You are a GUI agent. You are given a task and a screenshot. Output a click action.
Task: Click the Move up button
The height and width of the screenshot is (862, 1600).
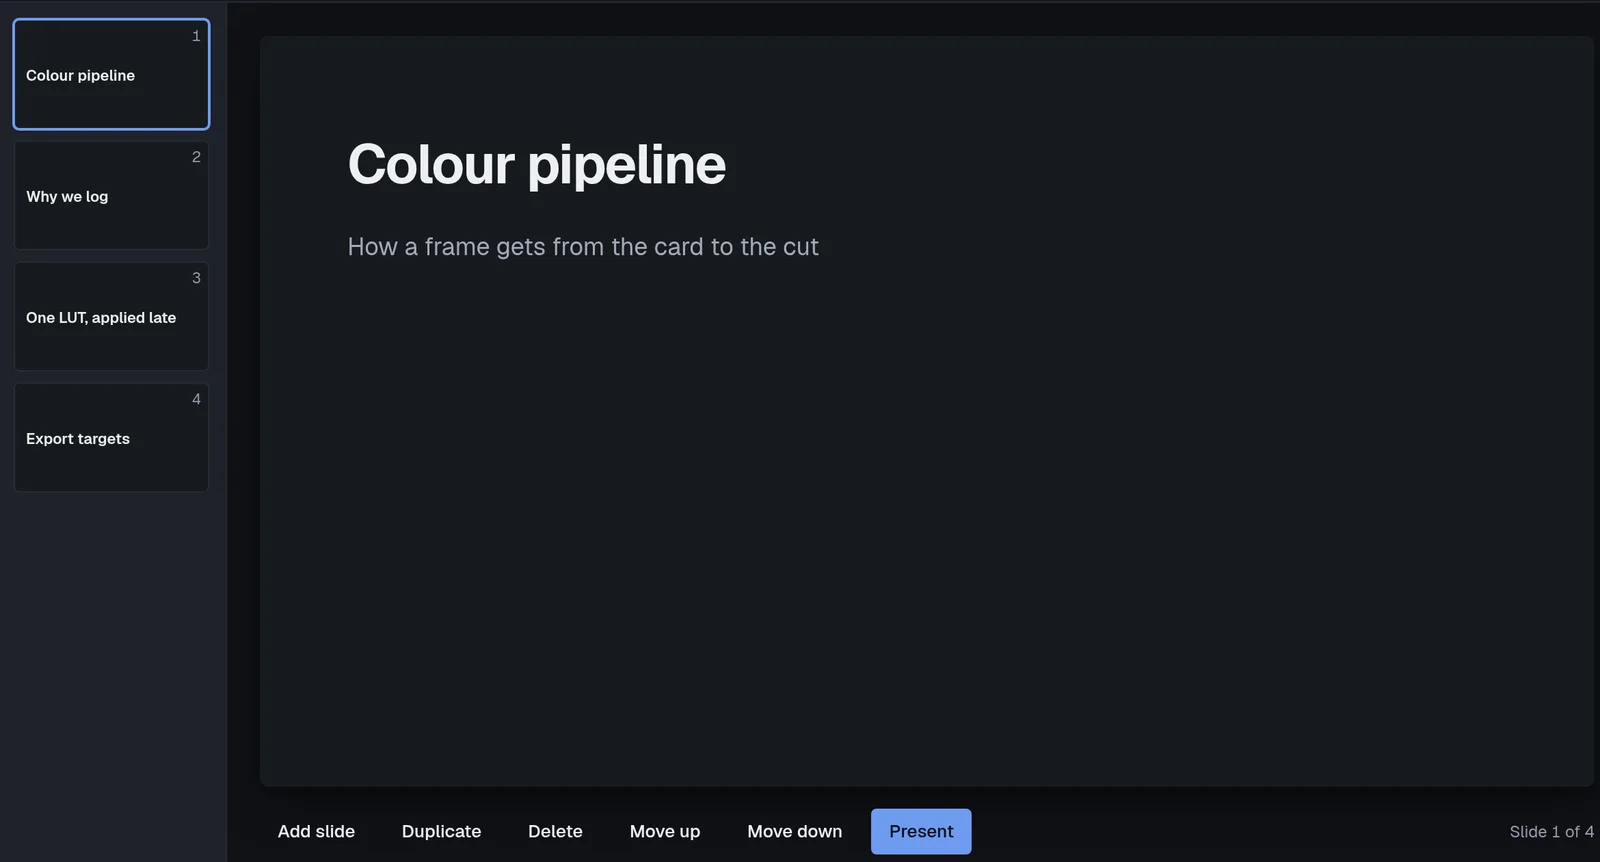[665, 831]
